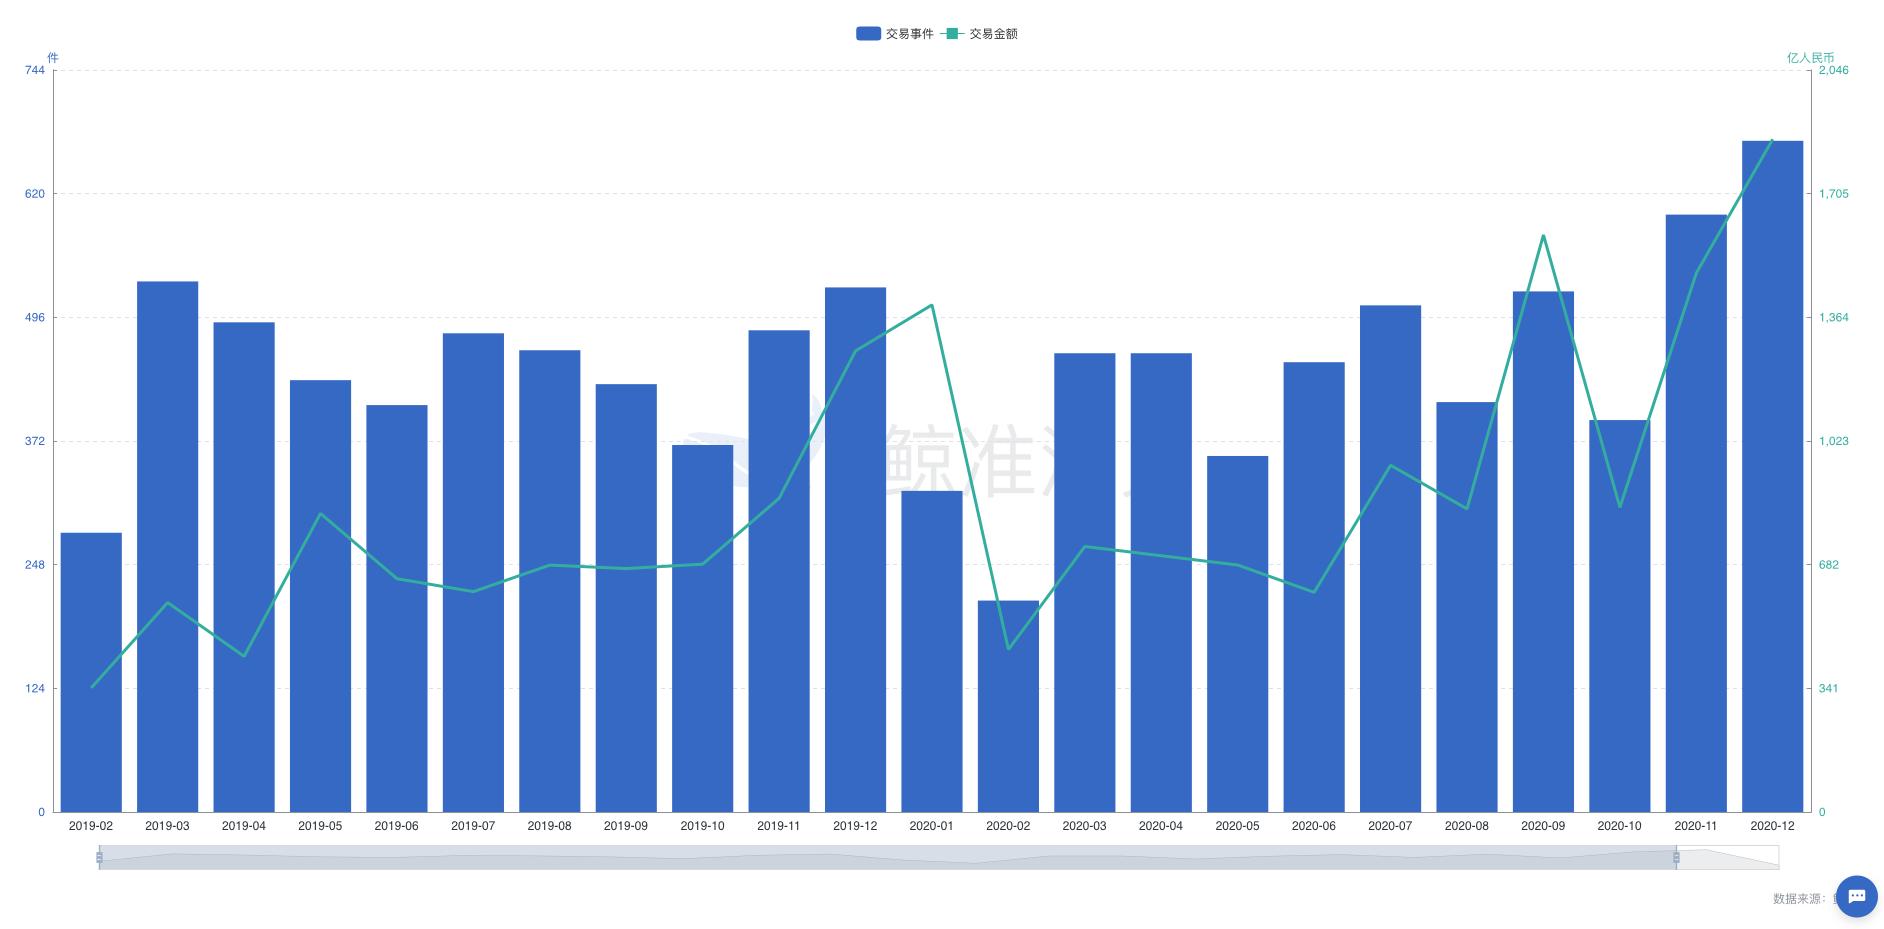This screenshot has height=929, width=1884.
Task: Click the right handle of zoom slider
Action: click(x=1676, y=857)
